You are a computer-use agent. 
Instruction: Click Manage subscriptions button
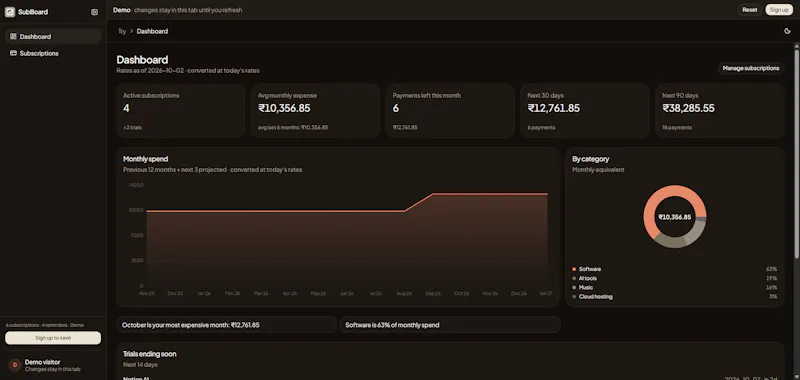[751, 68]
